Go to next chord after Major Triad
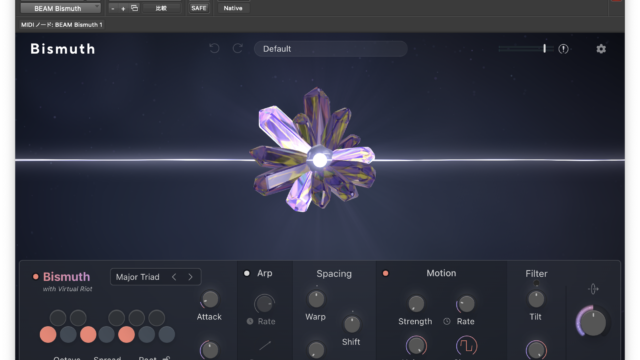 (x=190, y=277)
